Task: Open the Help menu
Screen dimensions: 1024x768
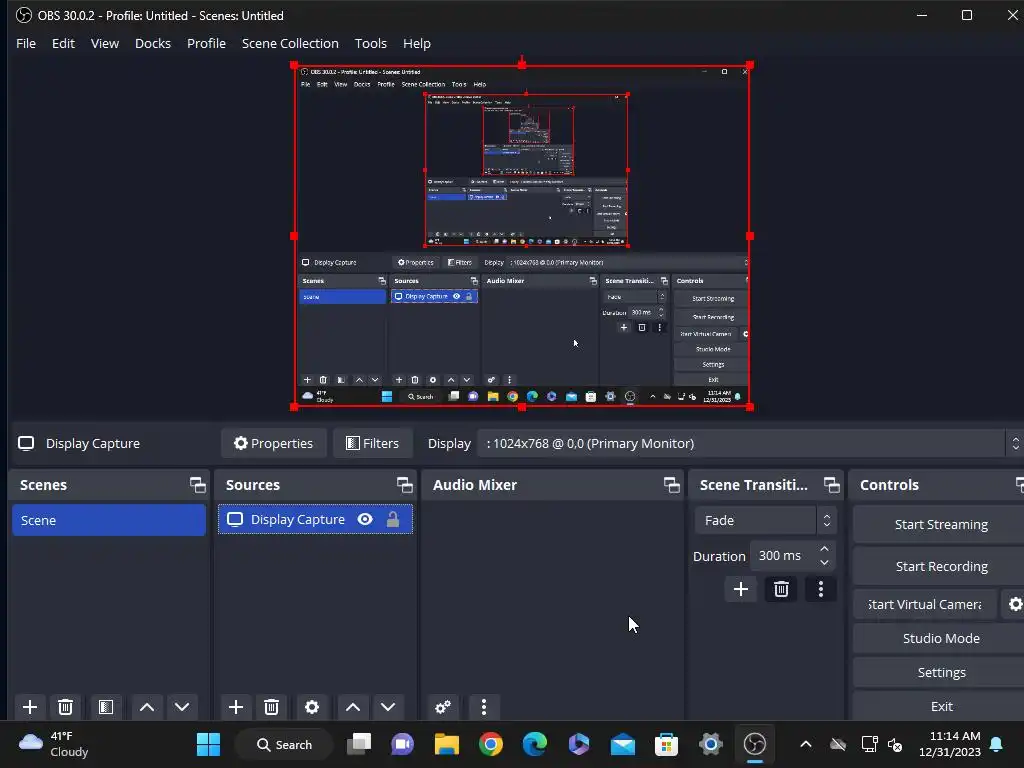Action: point(417,43)
